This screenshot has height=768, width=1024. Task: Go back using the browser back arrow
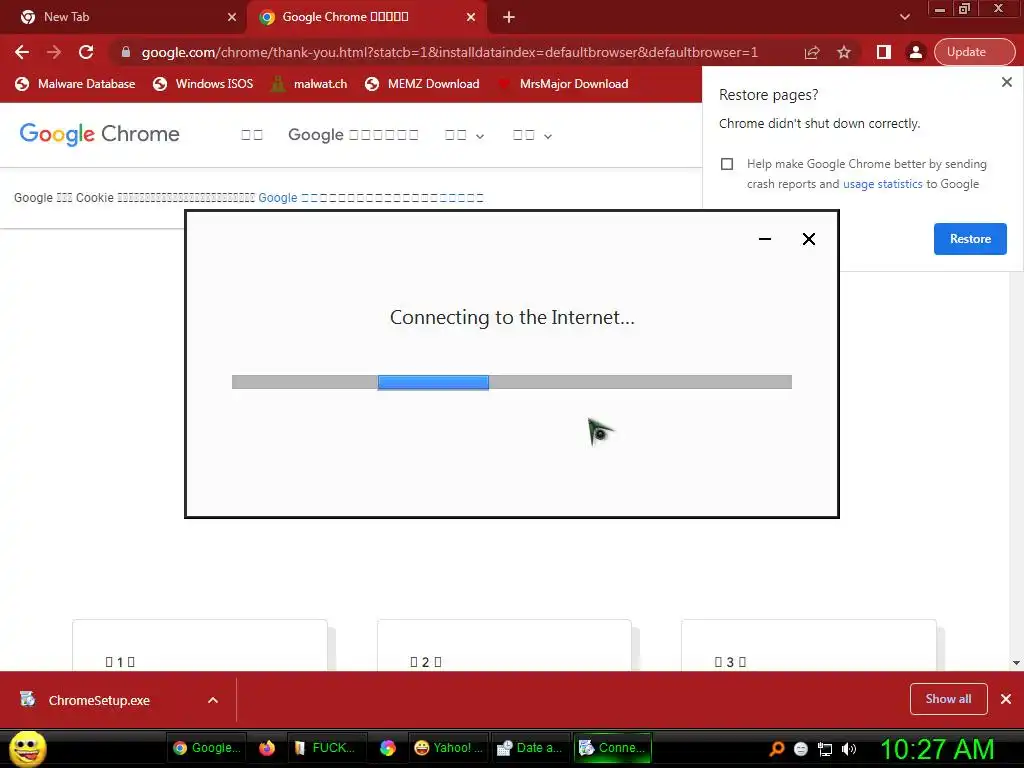[22, 52]
